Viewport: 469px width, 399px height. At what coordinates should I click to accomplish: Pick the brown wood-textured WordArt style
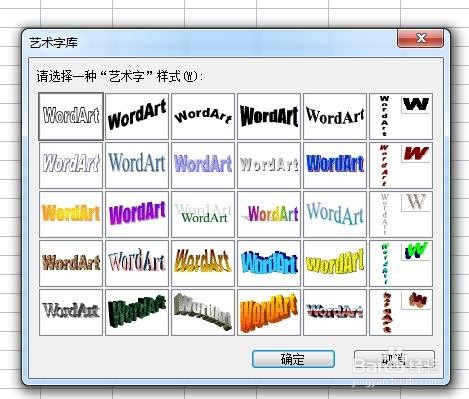(x=71, y=263)
